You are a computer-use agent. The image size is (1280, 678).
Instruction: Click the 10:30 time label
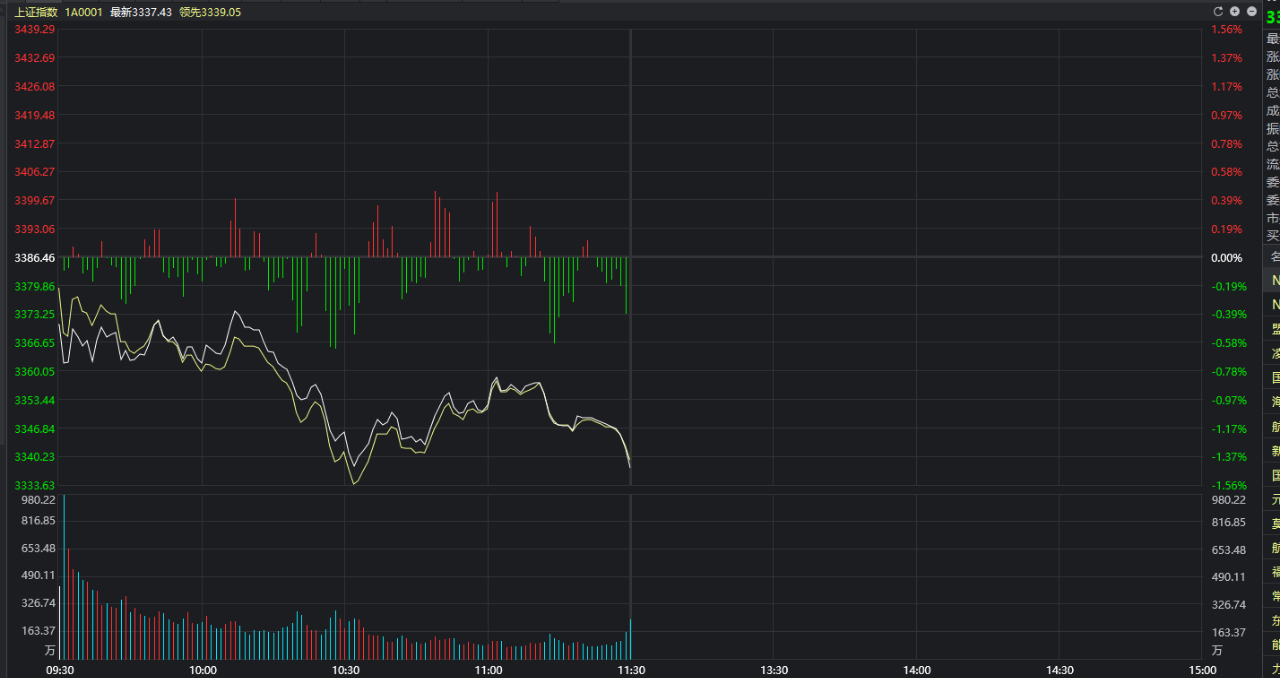click(346, 670)
